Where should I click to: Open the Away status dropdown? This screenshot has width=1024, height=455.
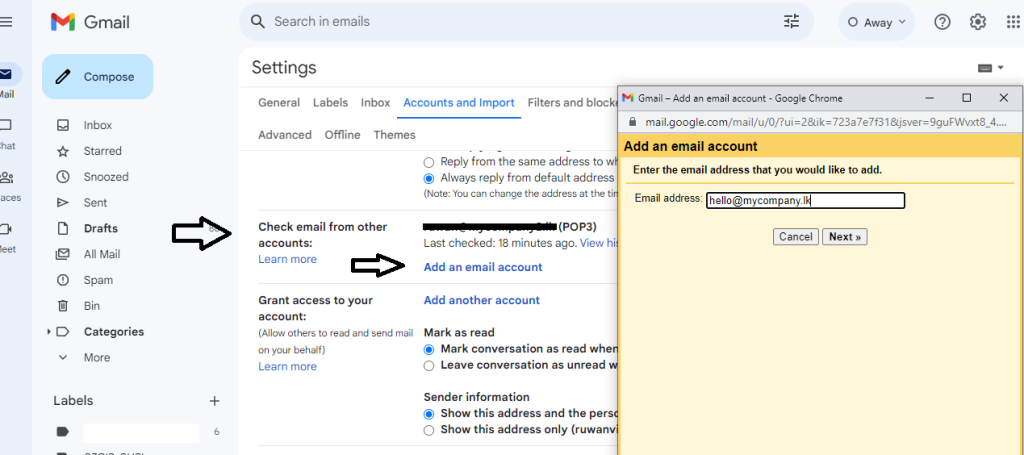(x=877, y=22)
